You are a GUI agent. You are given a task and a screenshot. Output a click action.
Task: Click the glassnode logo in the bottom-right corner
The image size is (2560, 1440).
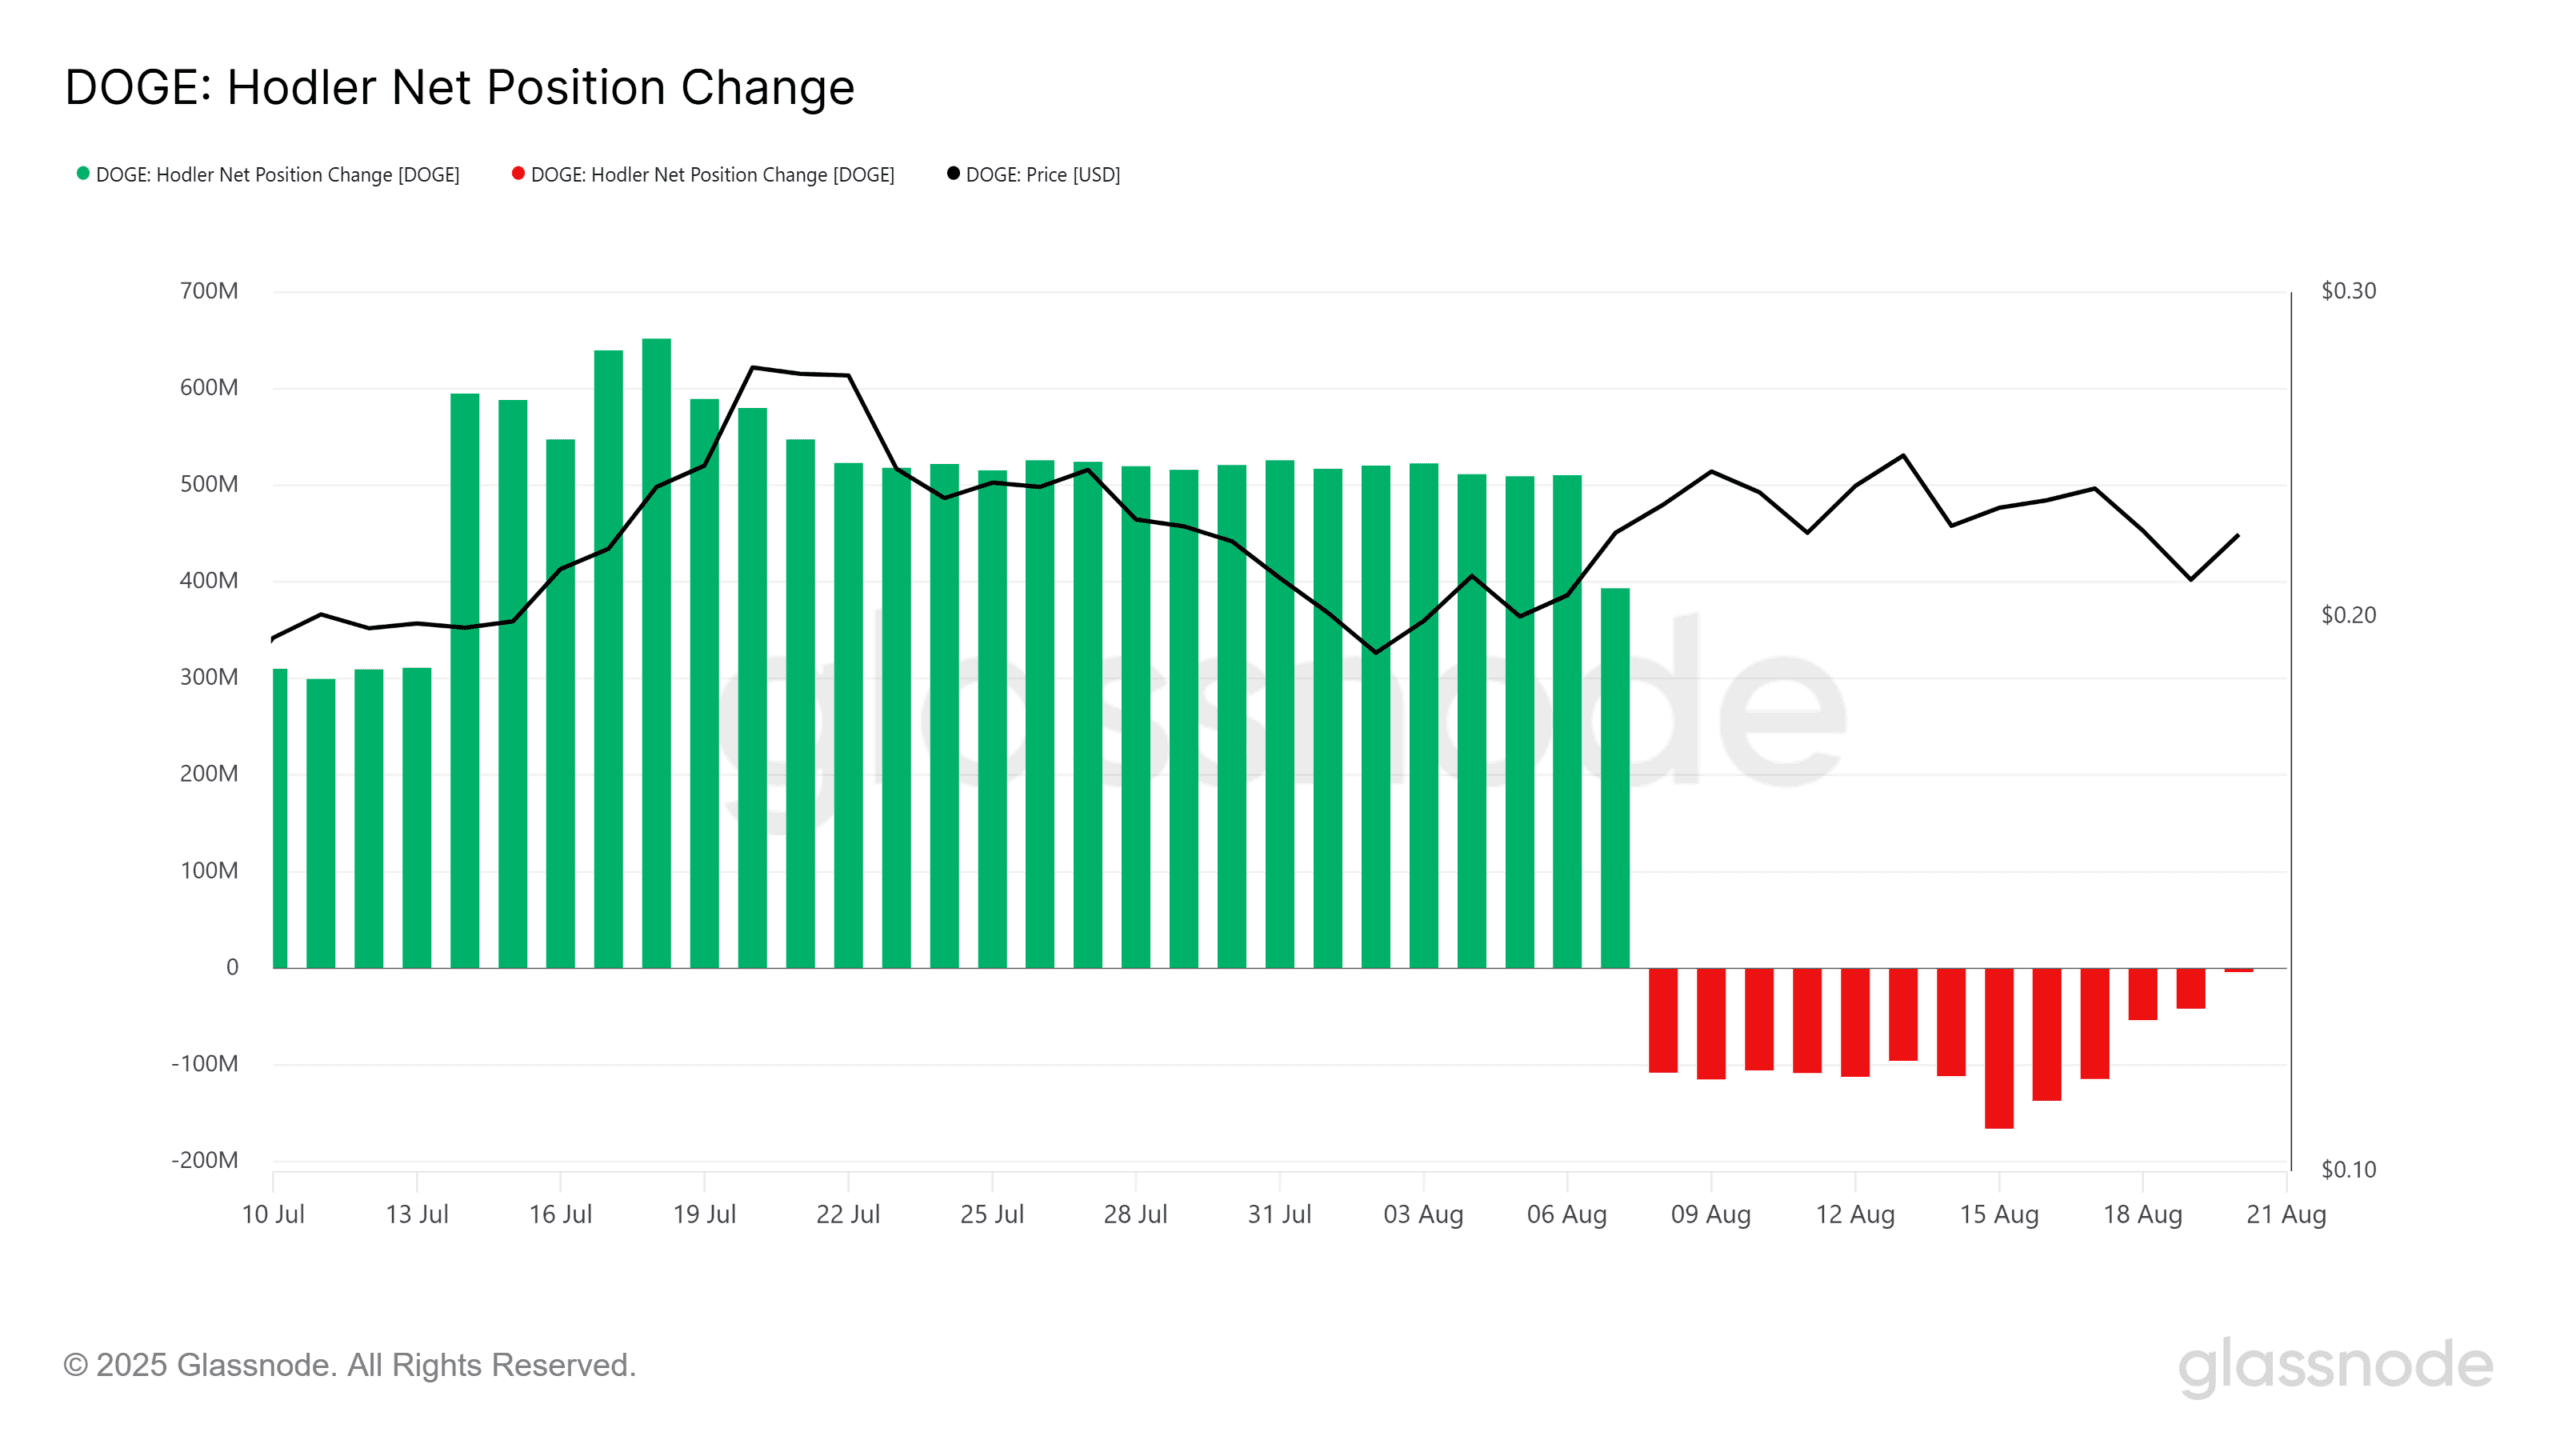[x=2335, y=1366]
